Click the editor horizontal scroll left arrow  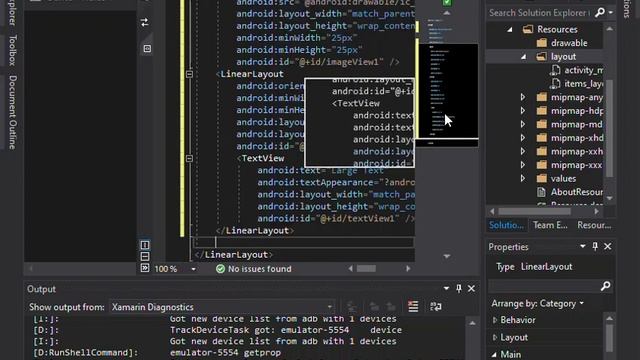coord(350,269)
